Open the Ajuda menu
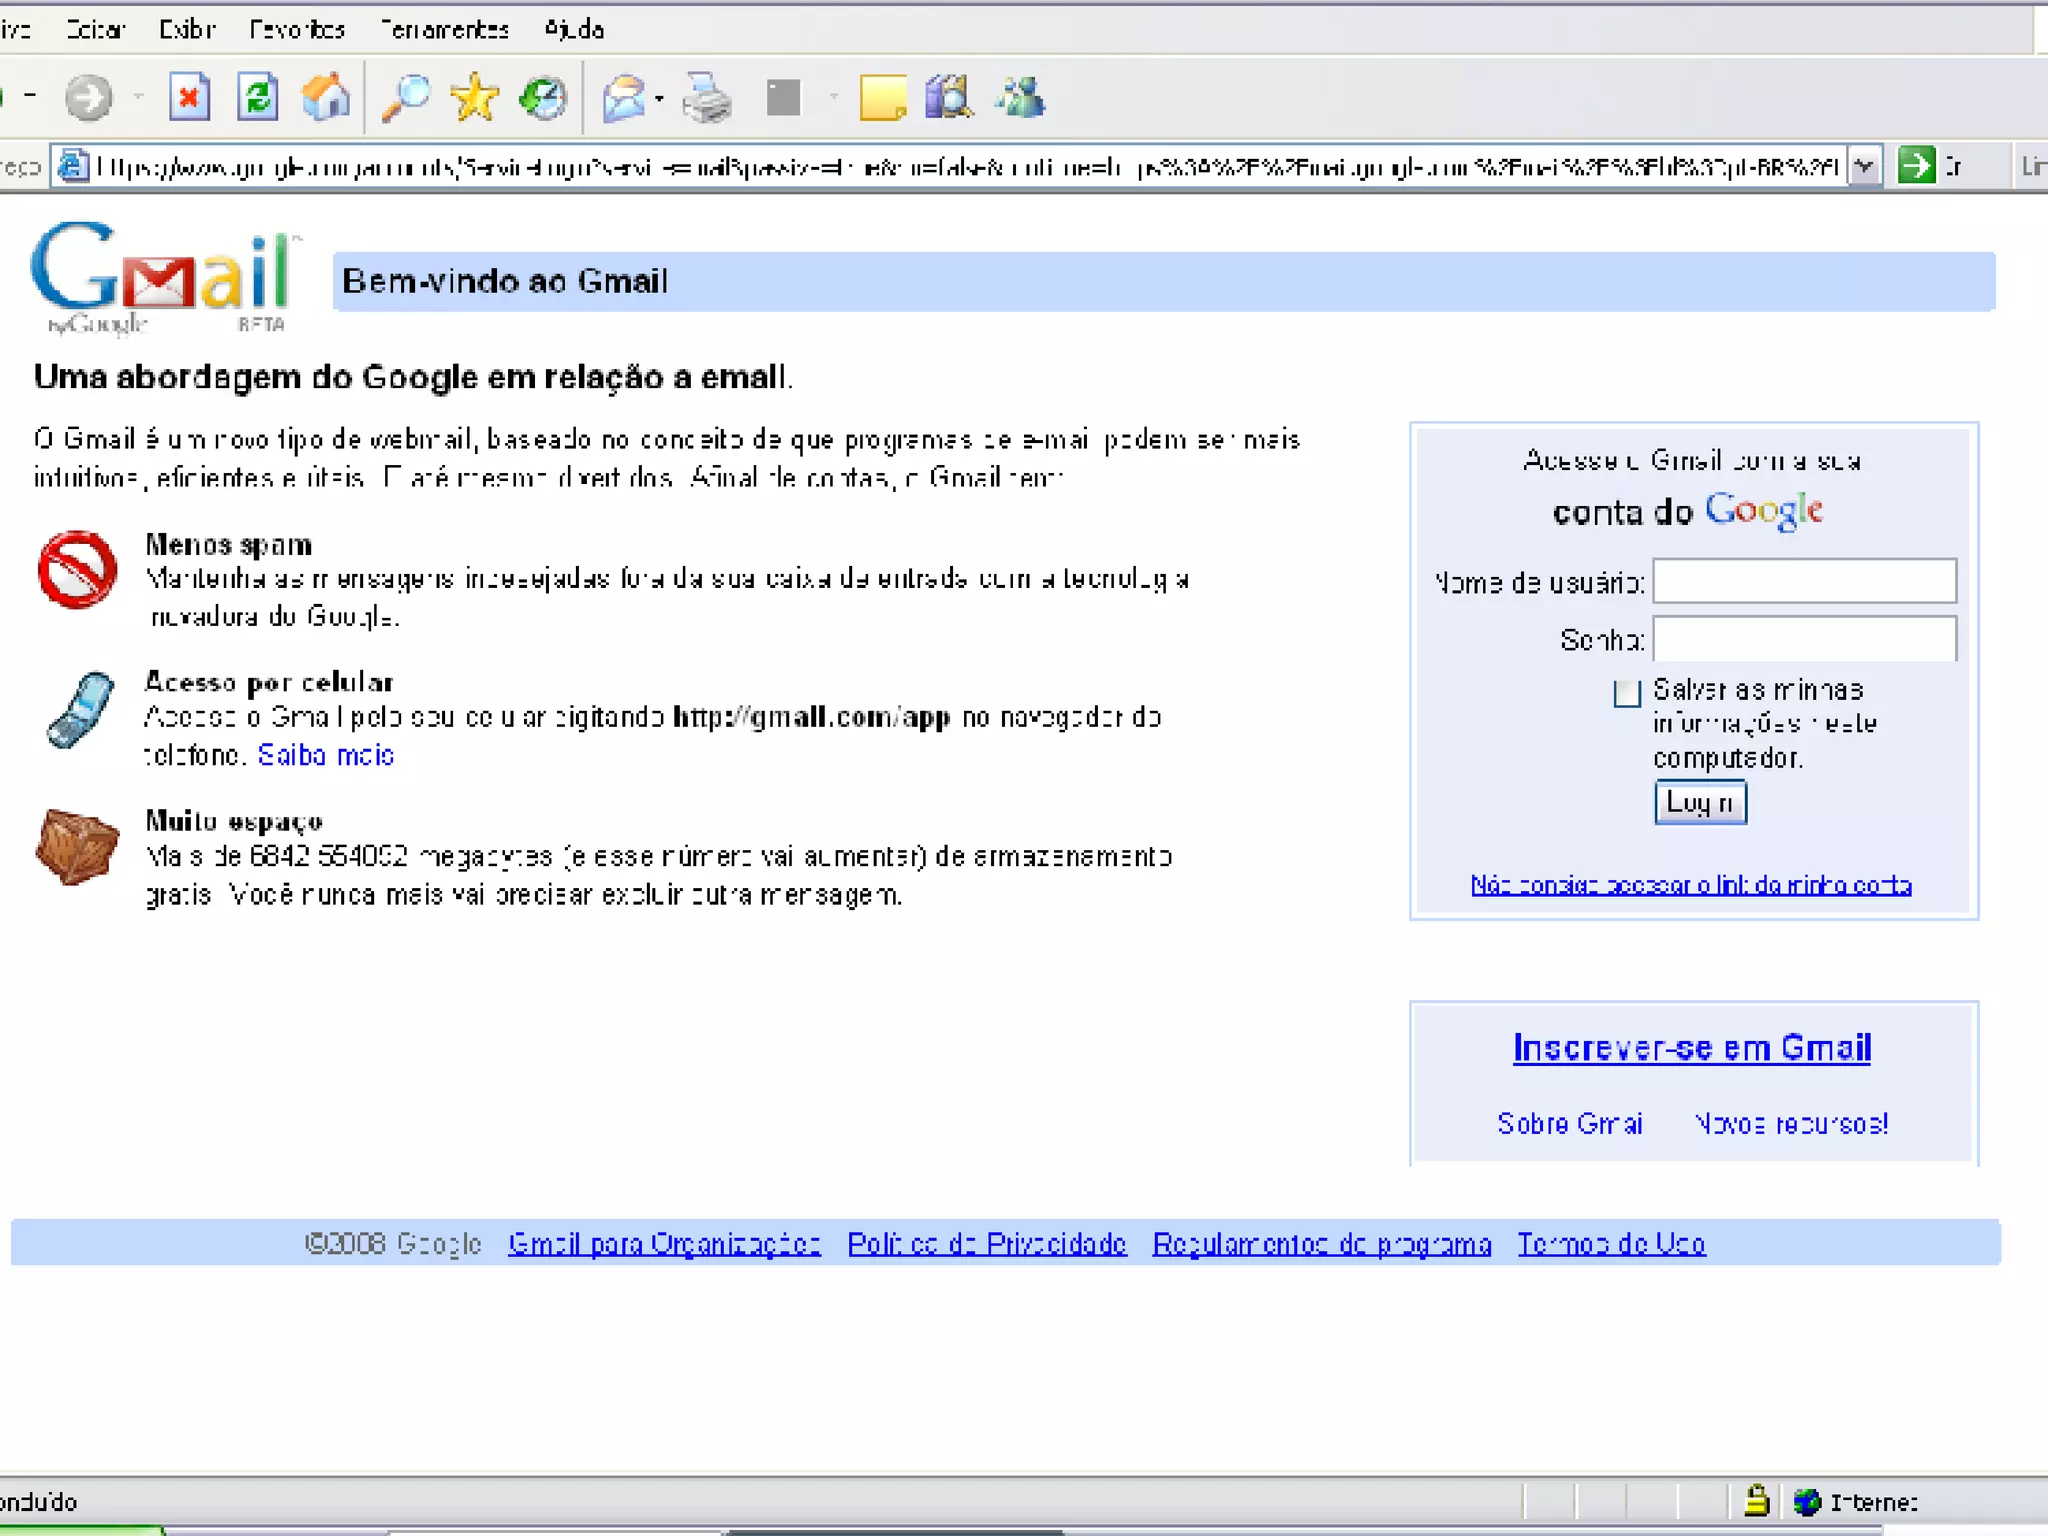The height and width of the screenshot is (1536, 2048). click(574, 29)
